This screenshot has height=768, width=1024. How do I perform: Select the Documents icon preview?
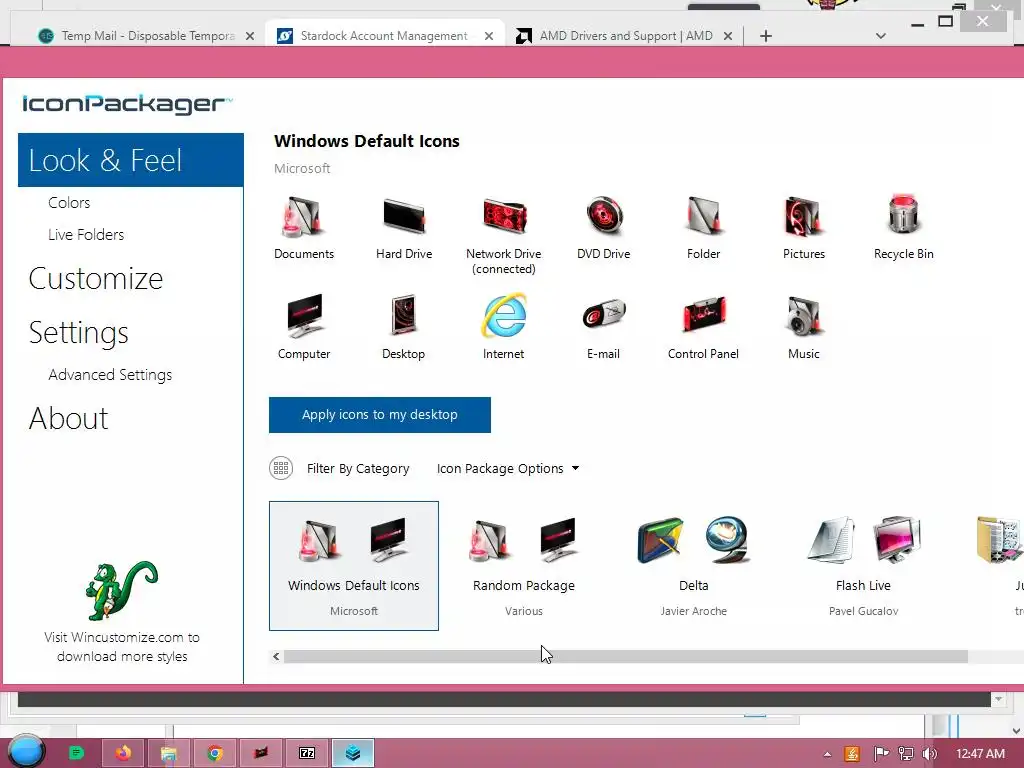pyautogui.click(x=303, y=217)
